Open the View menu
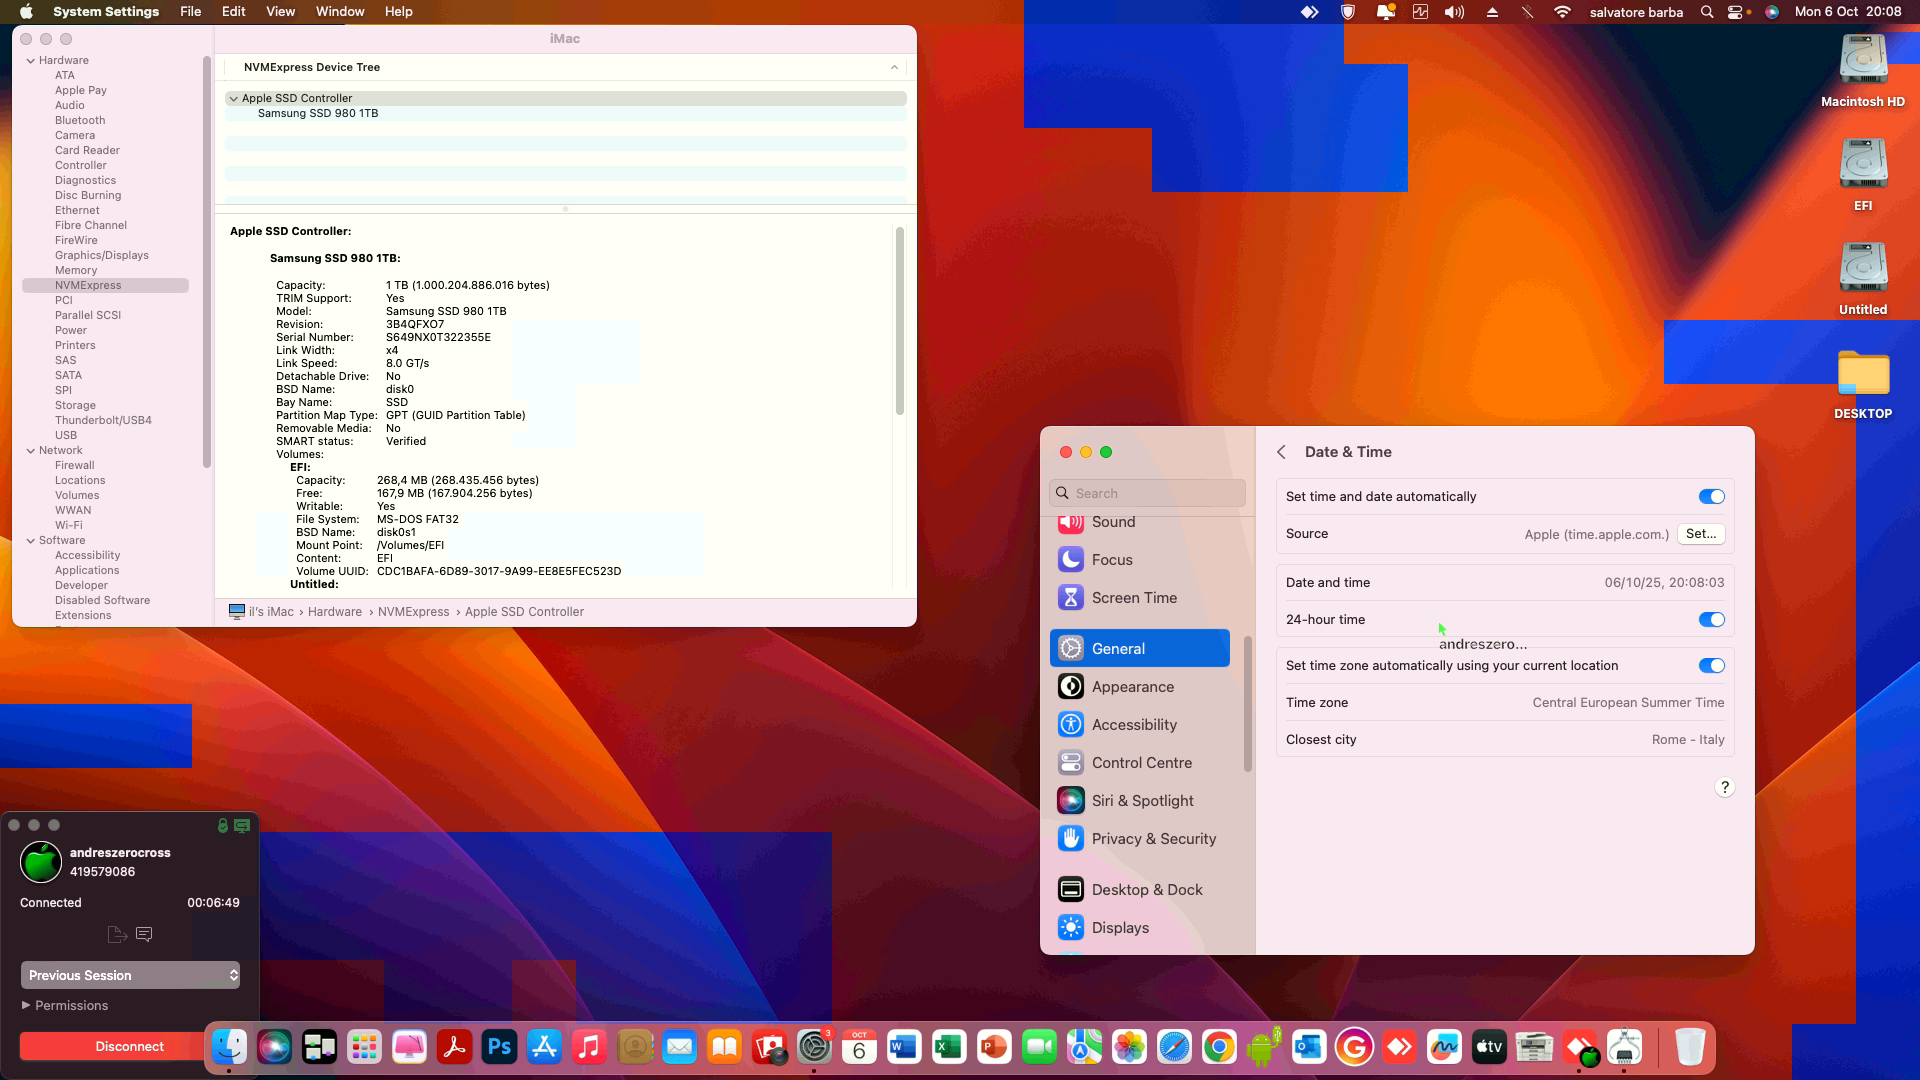The width and height of the screenshot is (1920, 1080). [280, 12]
